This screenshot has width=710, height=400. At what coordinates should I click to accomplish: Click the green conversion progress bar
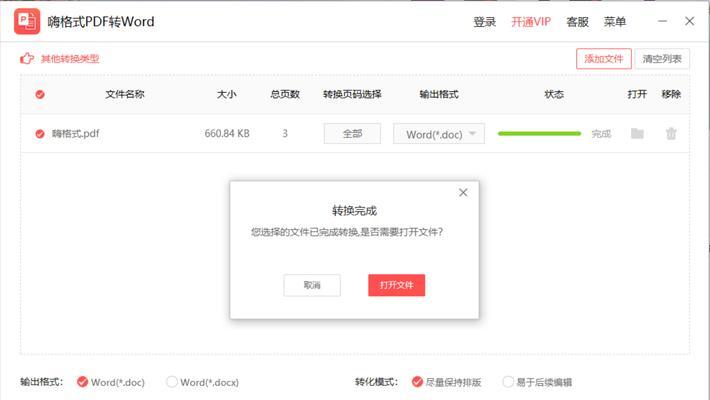(x=539, y=134)
